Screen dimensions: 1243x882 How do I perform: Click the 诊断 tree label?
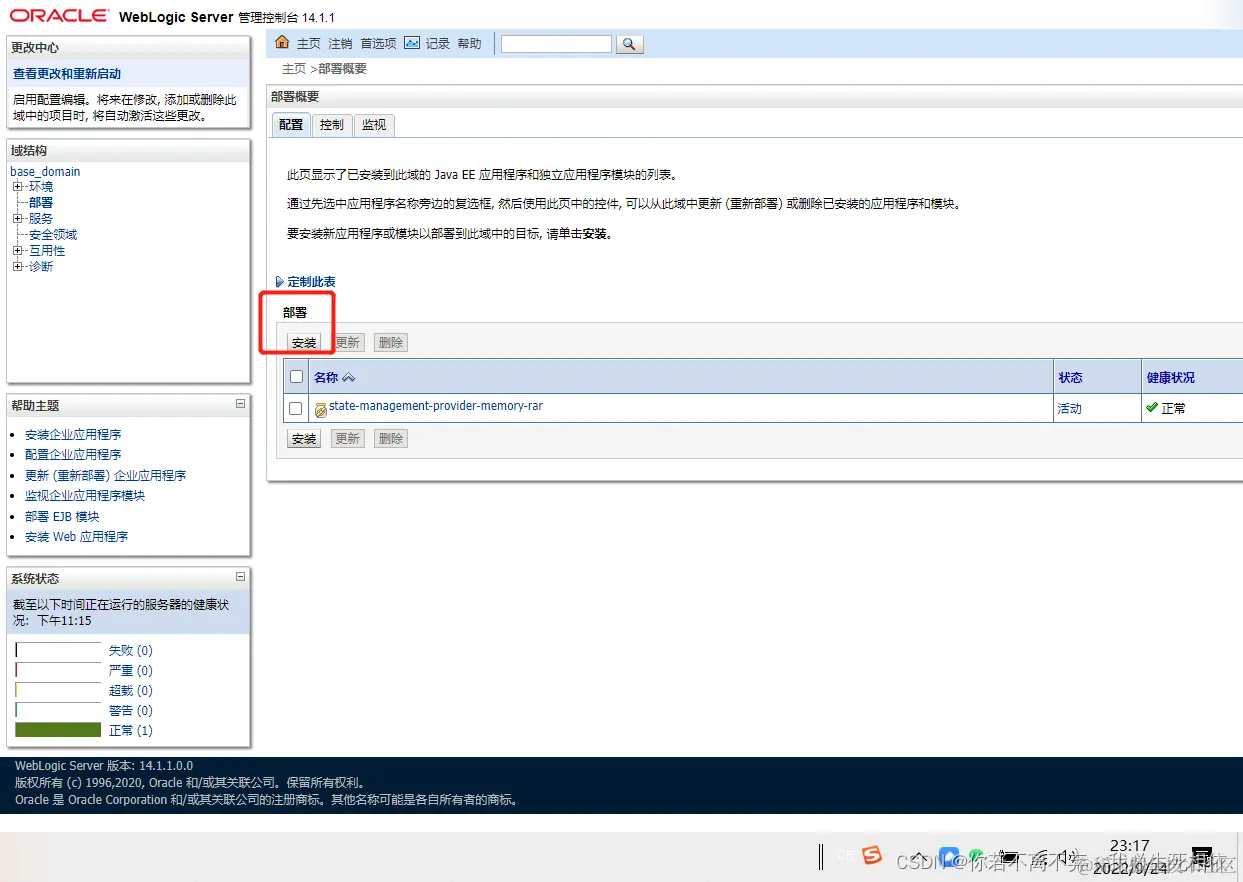[41, 267]
